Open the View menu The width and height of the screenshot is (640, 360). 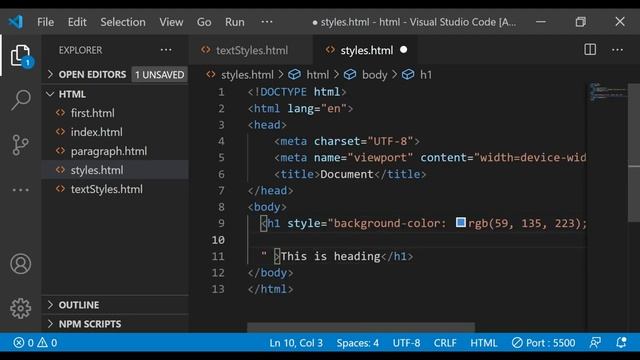(171, 22)
